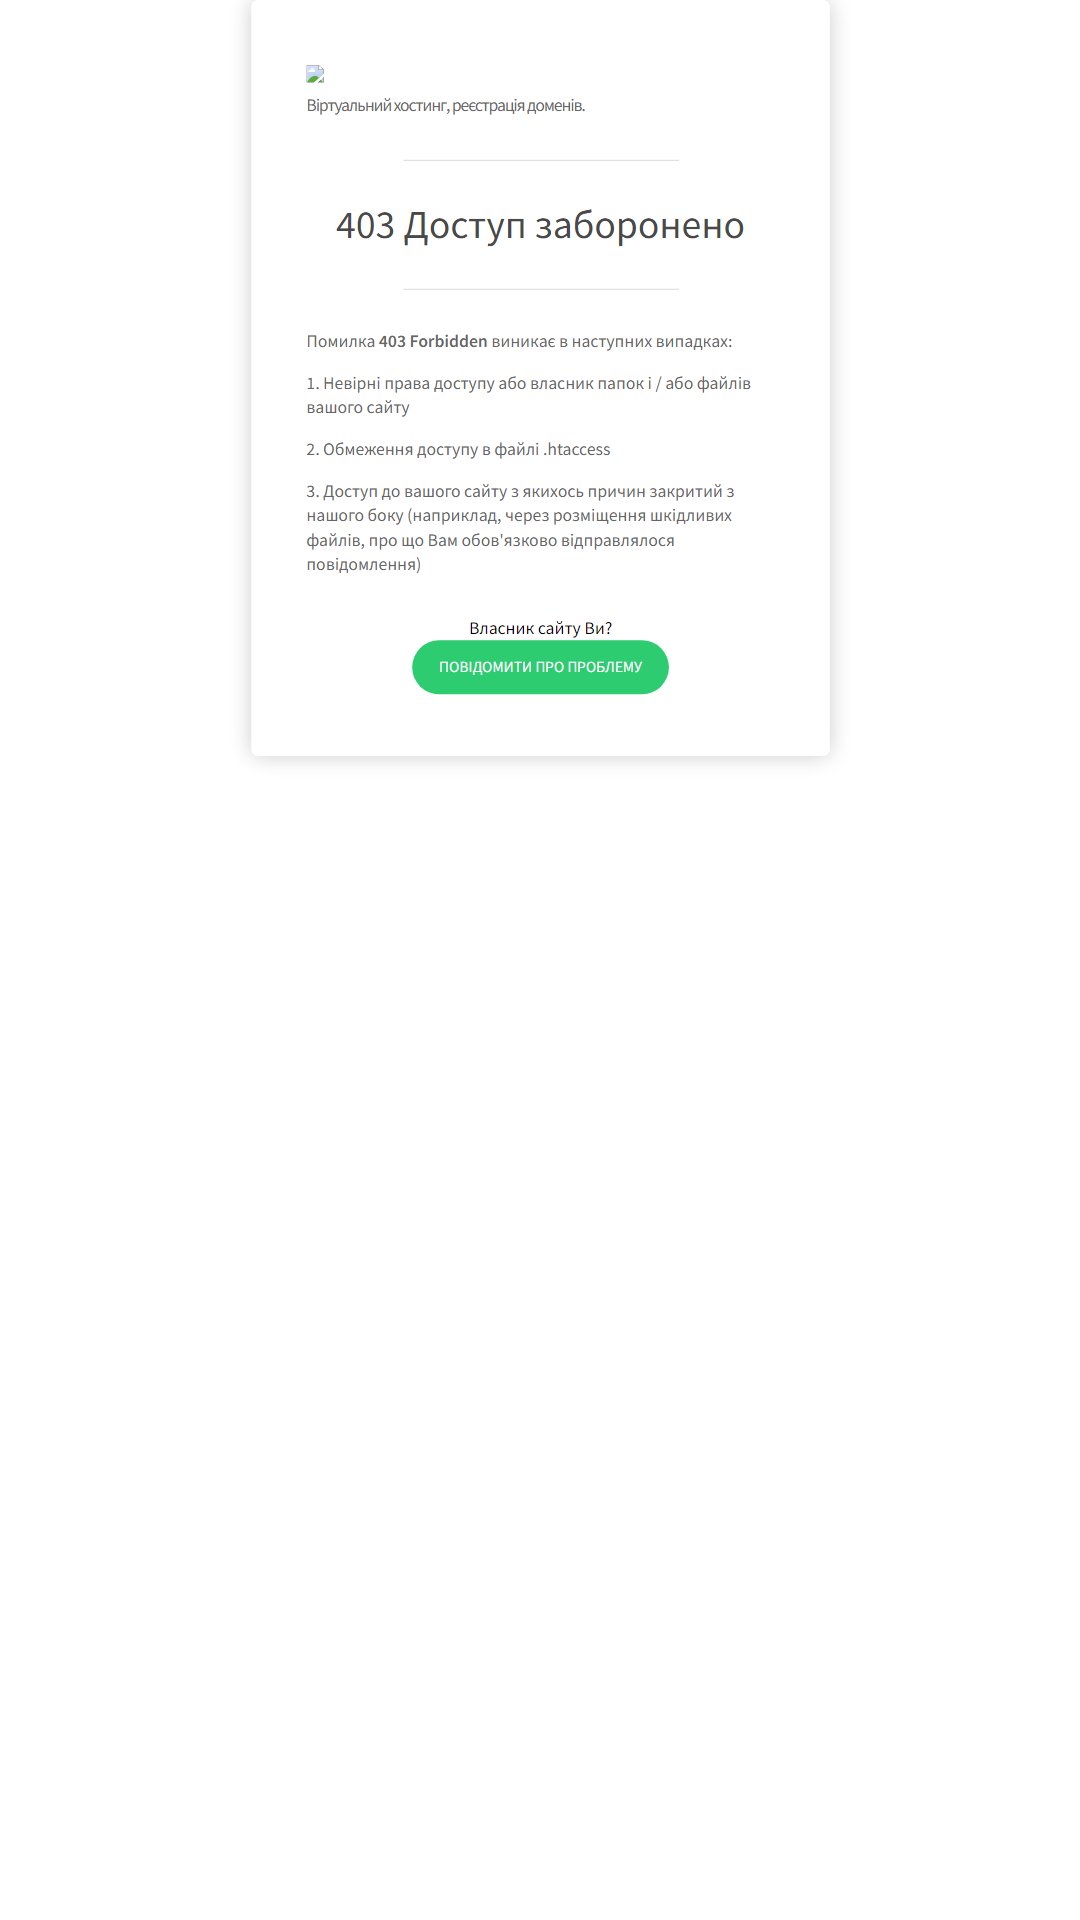Viewport: 1080px width, 1920px height.
Task: Click the heading 403 Доступ заборонено
Action: 540,225
